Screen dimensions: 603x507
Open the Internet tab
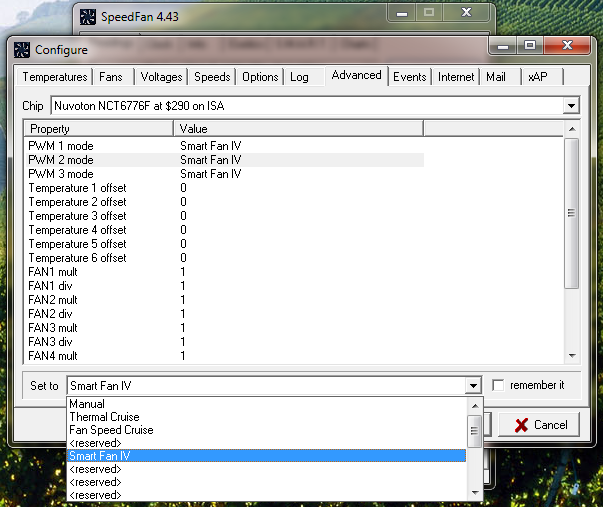tap(456, 77)
